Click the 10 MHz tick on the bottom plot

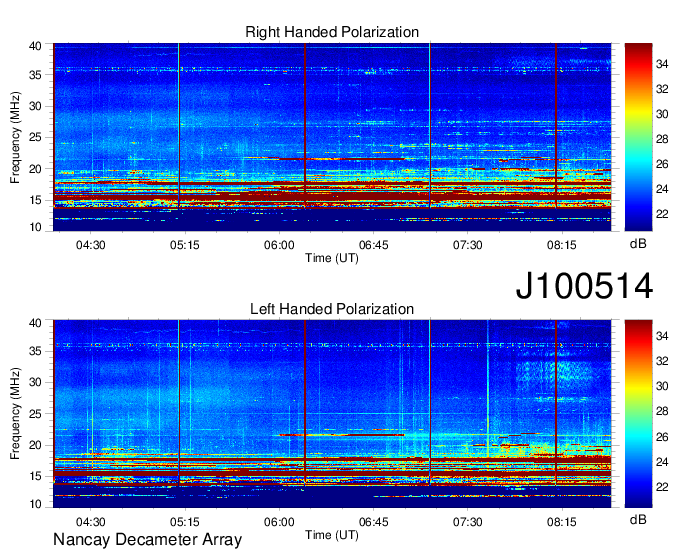[36, 504]
